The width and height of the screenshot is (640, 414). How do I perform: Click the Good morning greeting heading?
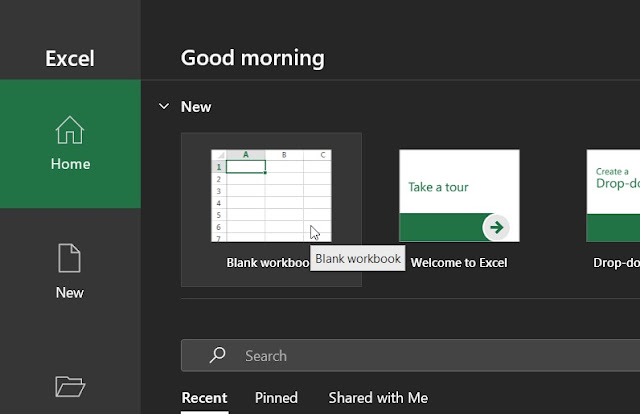pyautogui.click(x=253, y=58)
